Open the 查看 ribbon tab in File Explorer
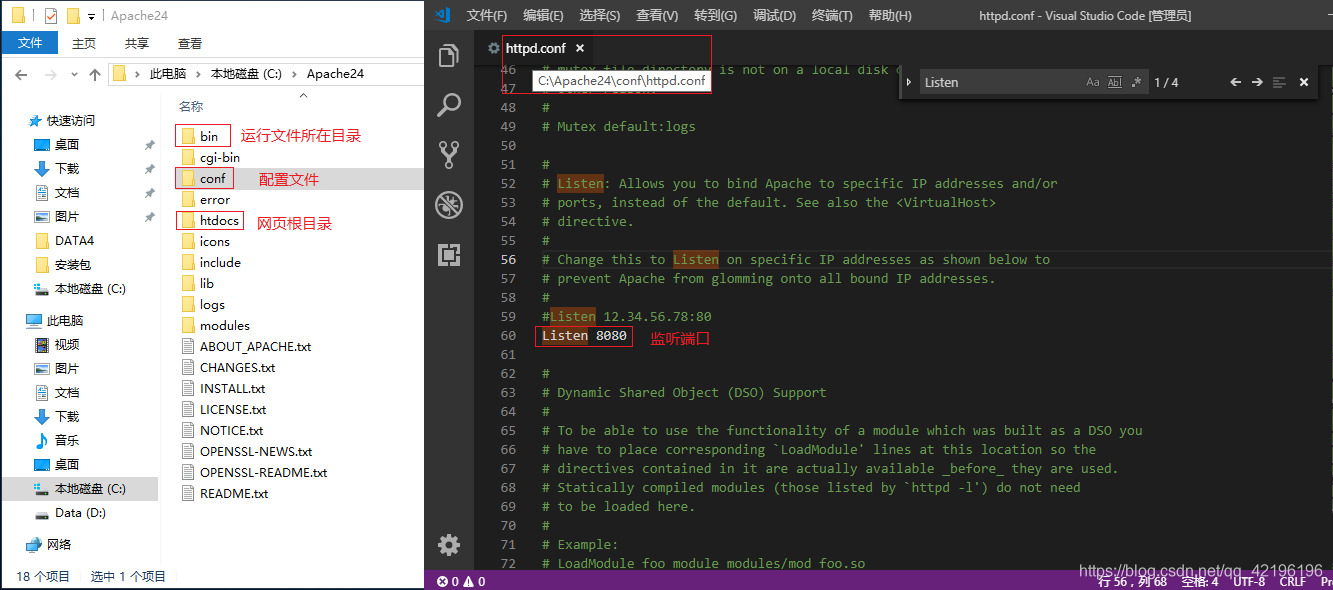The width and height of the screenshot is (1333, 590). pyautogui.click(x=190, y=43)
